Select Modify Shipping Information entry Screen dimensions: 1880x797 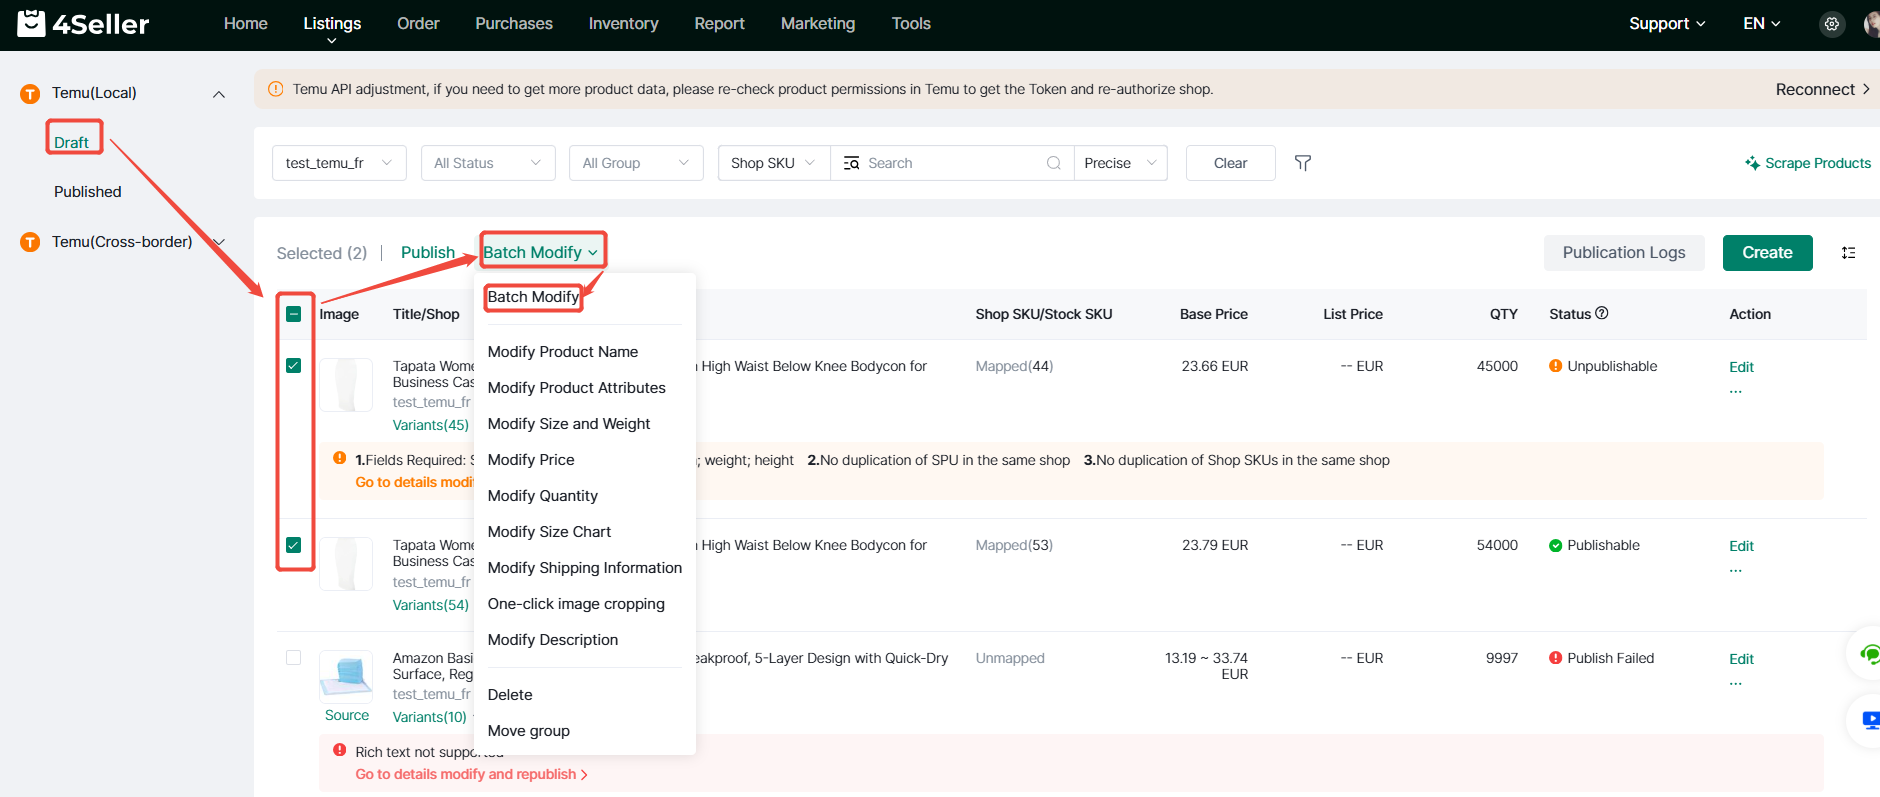click(585, 568)
